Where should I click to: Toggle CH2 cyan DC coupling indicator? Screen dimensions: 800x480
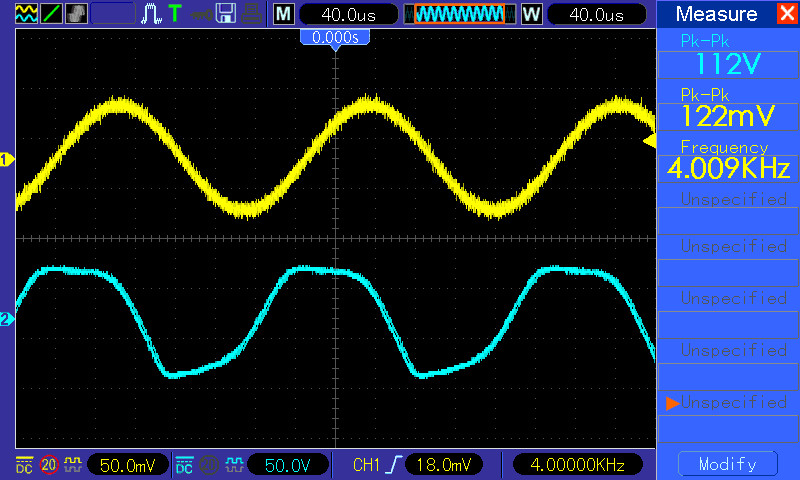click(184, 465)
